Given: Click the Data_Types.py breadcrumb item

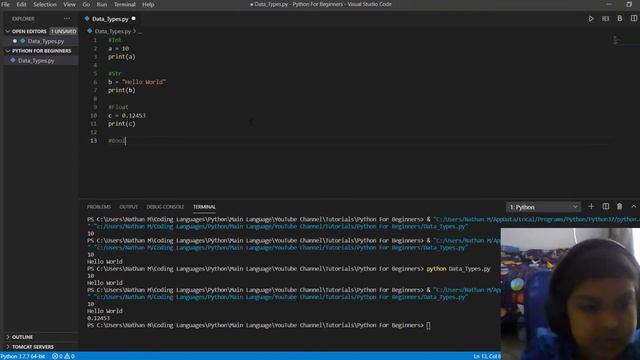Looking at the screenshot, I should click(112, 31).
